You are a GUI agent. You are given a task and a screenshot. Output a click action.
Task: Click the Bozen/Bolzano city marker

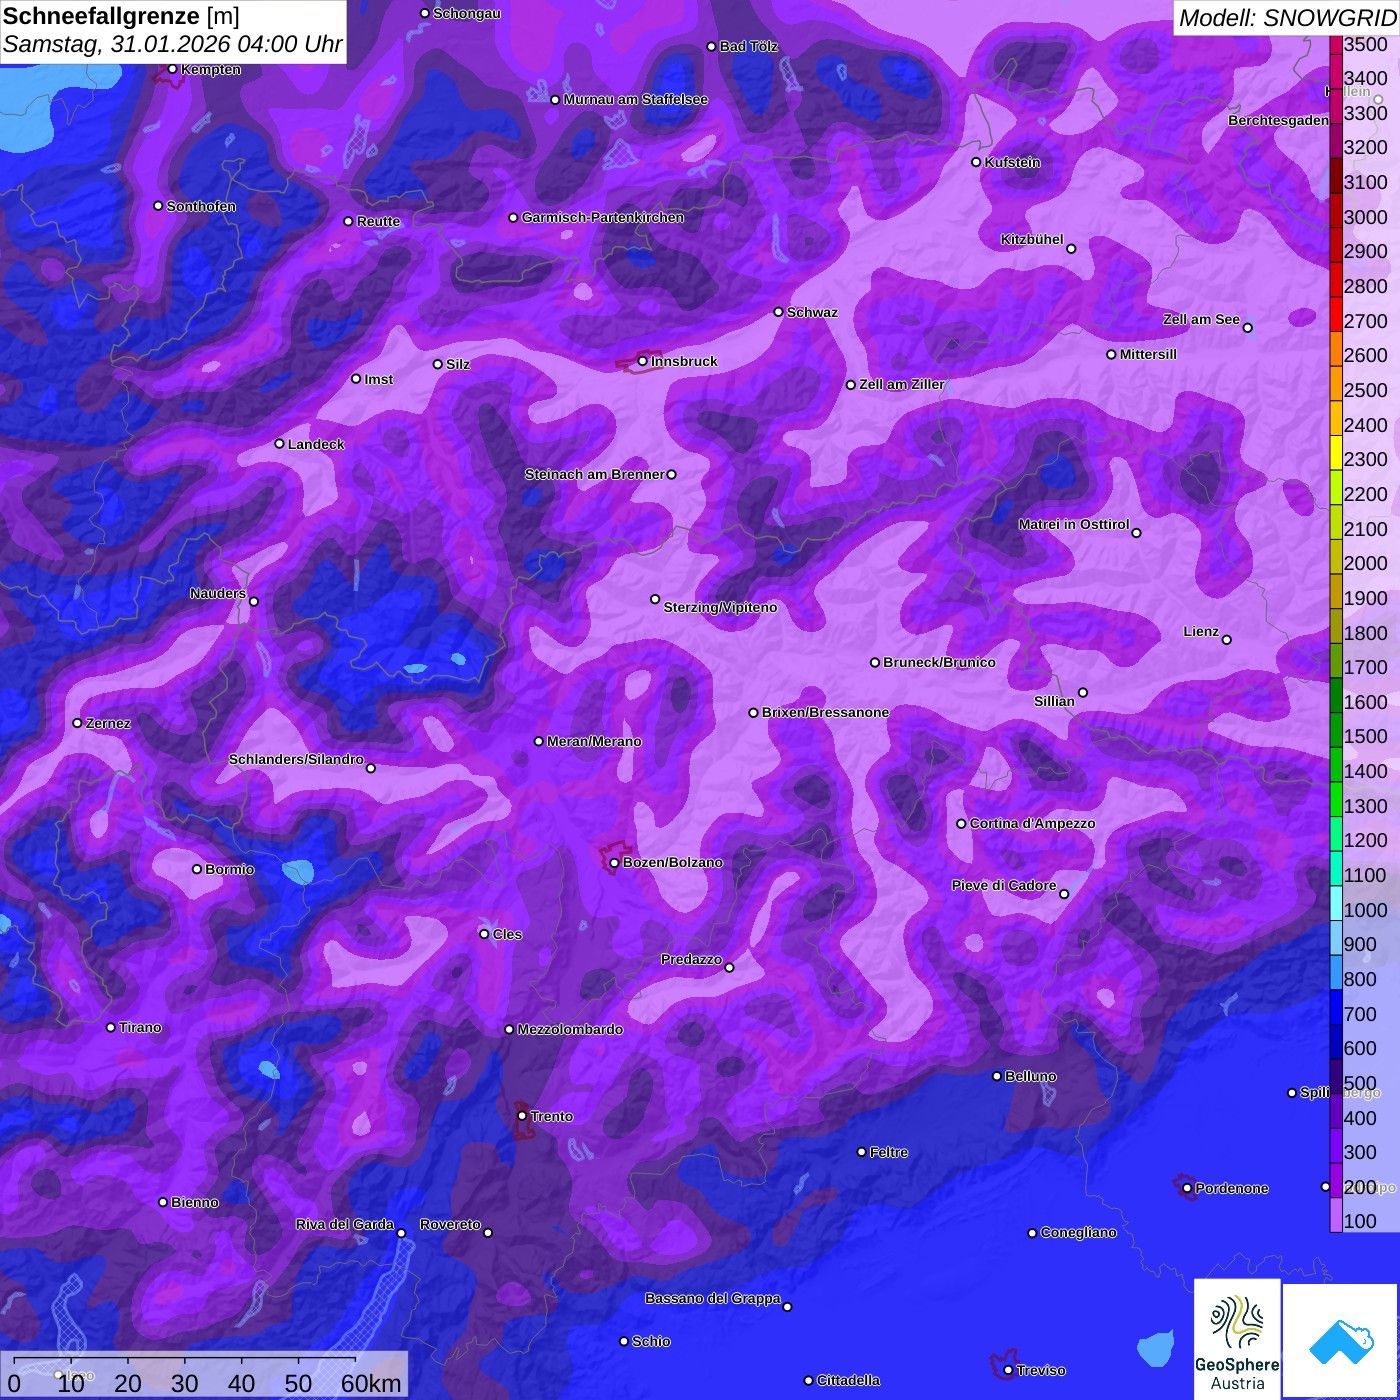click(x=615, y=862)
